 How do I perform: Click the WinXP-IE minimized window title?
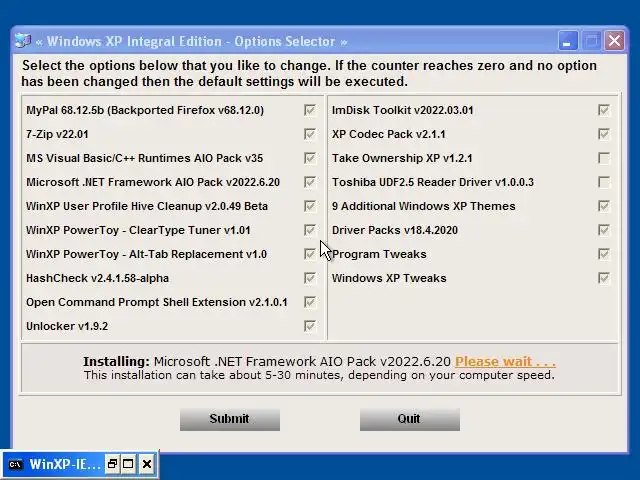(x=65, y=464)
